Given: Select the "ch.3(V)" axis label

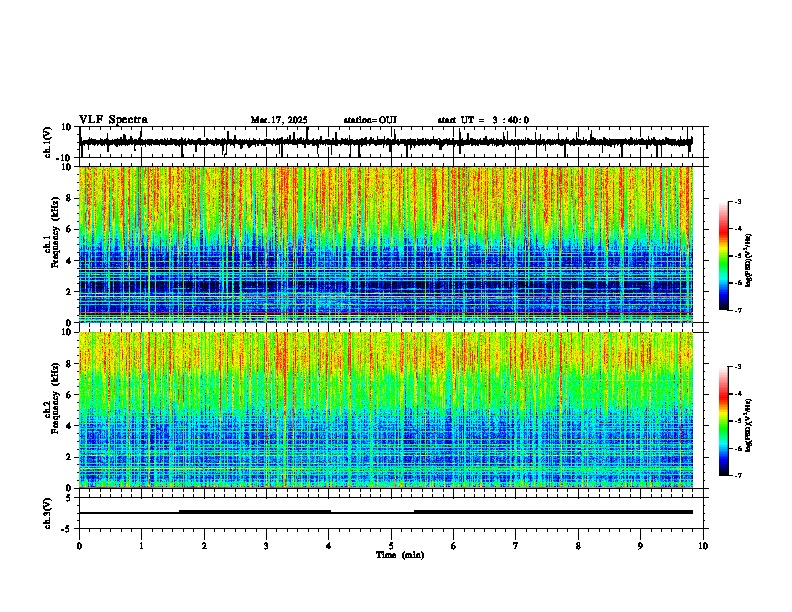Looking at the screenshot, I should [48, 513].
